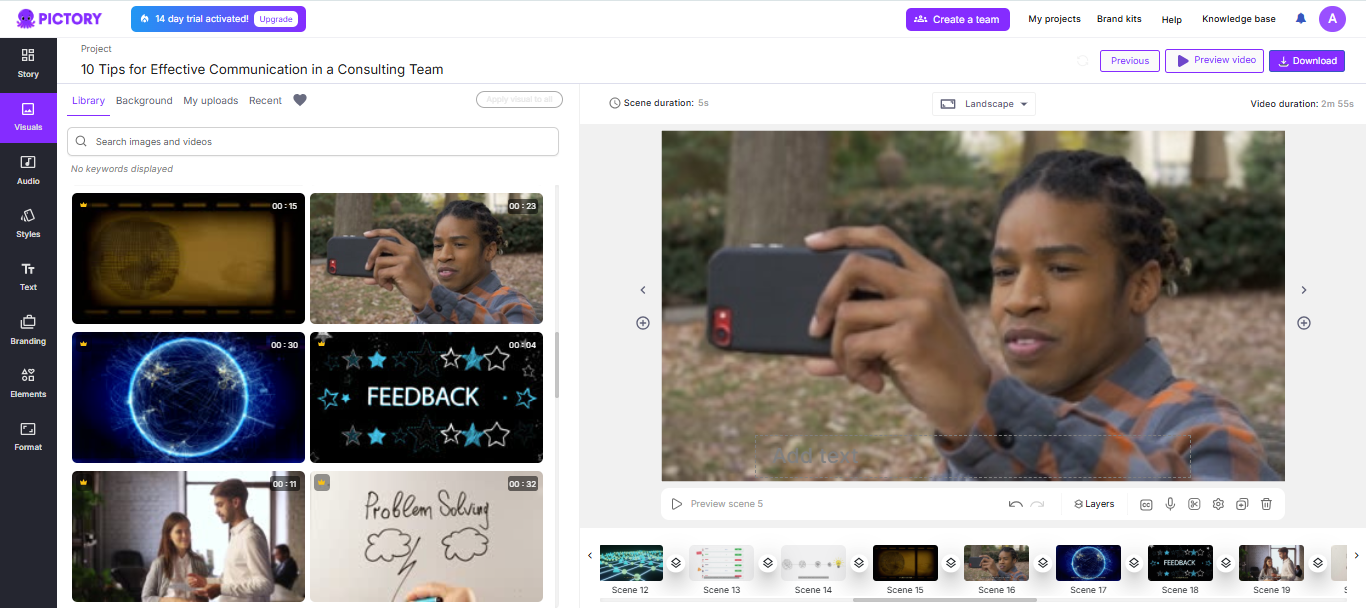Screen dimensions: 1366x608
Task: Duplicate the current scene
Action: click(x=1242, y=504)
